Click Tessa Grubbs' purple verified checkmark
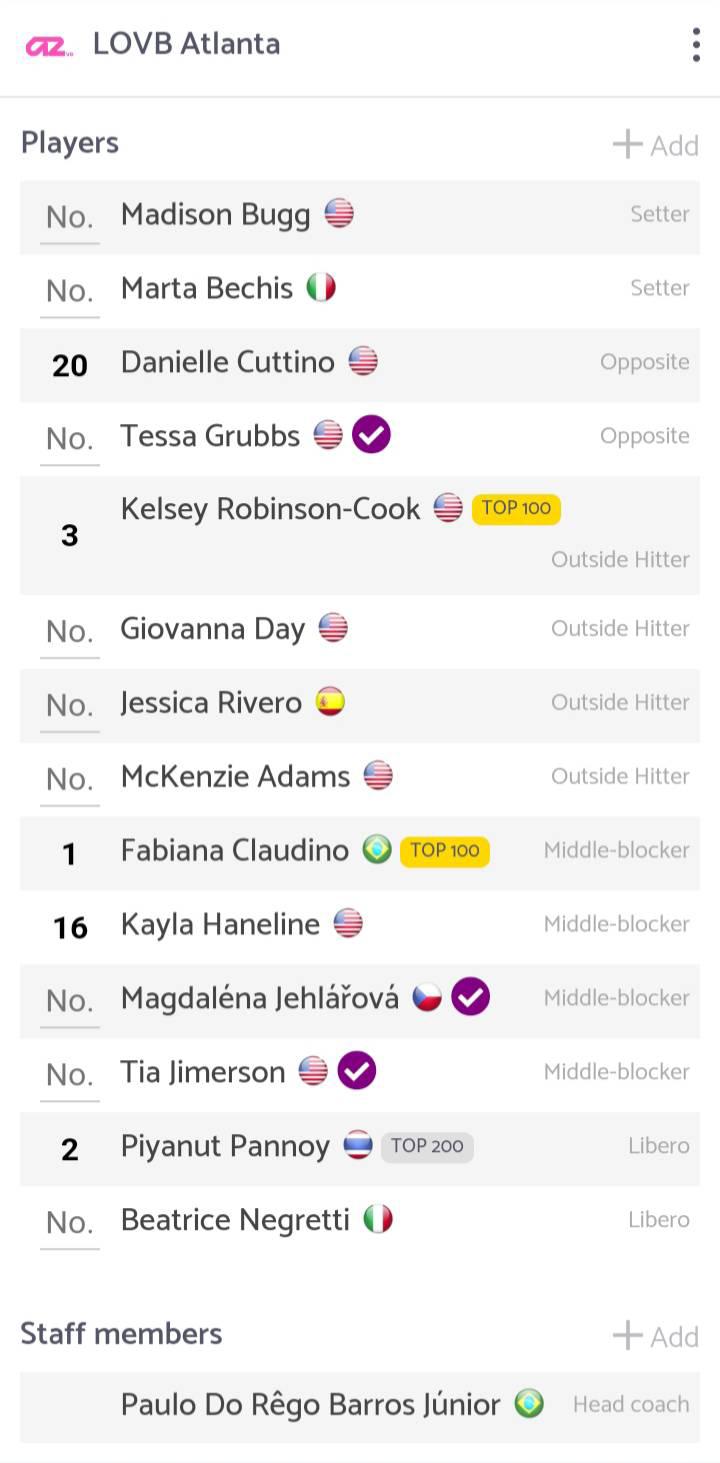Viewport: 720px width, 1463px height. click(371, 435)
